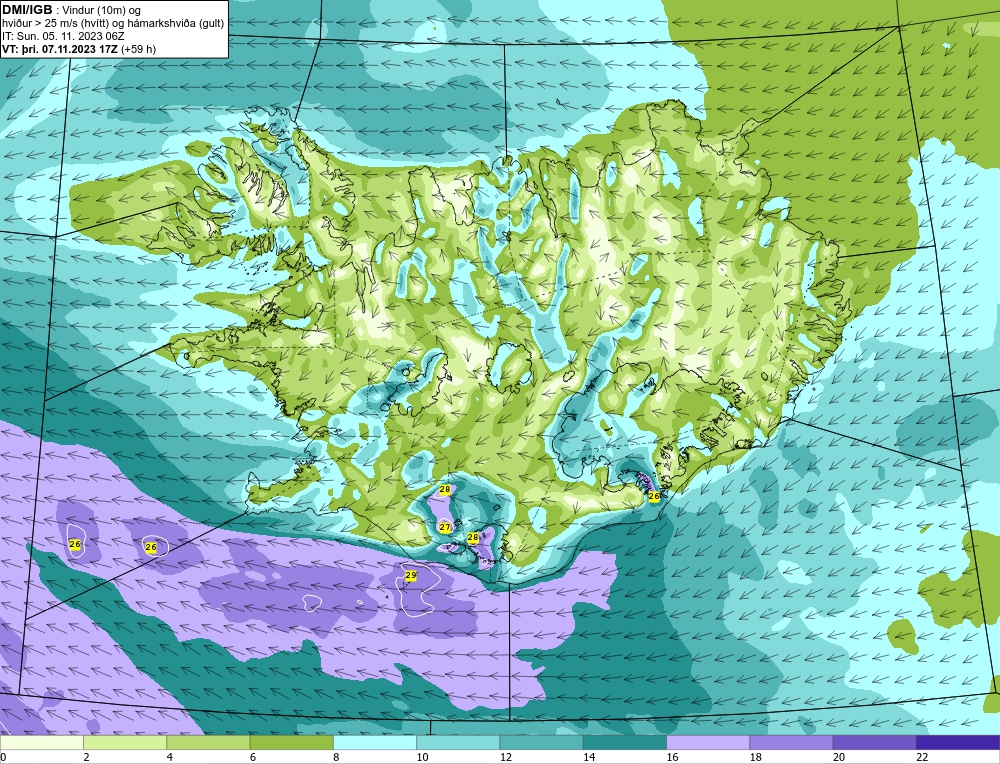Click the legend scale value 22
The height and width of the screenshot is (764, 1000).
click(x=922, y=758)
